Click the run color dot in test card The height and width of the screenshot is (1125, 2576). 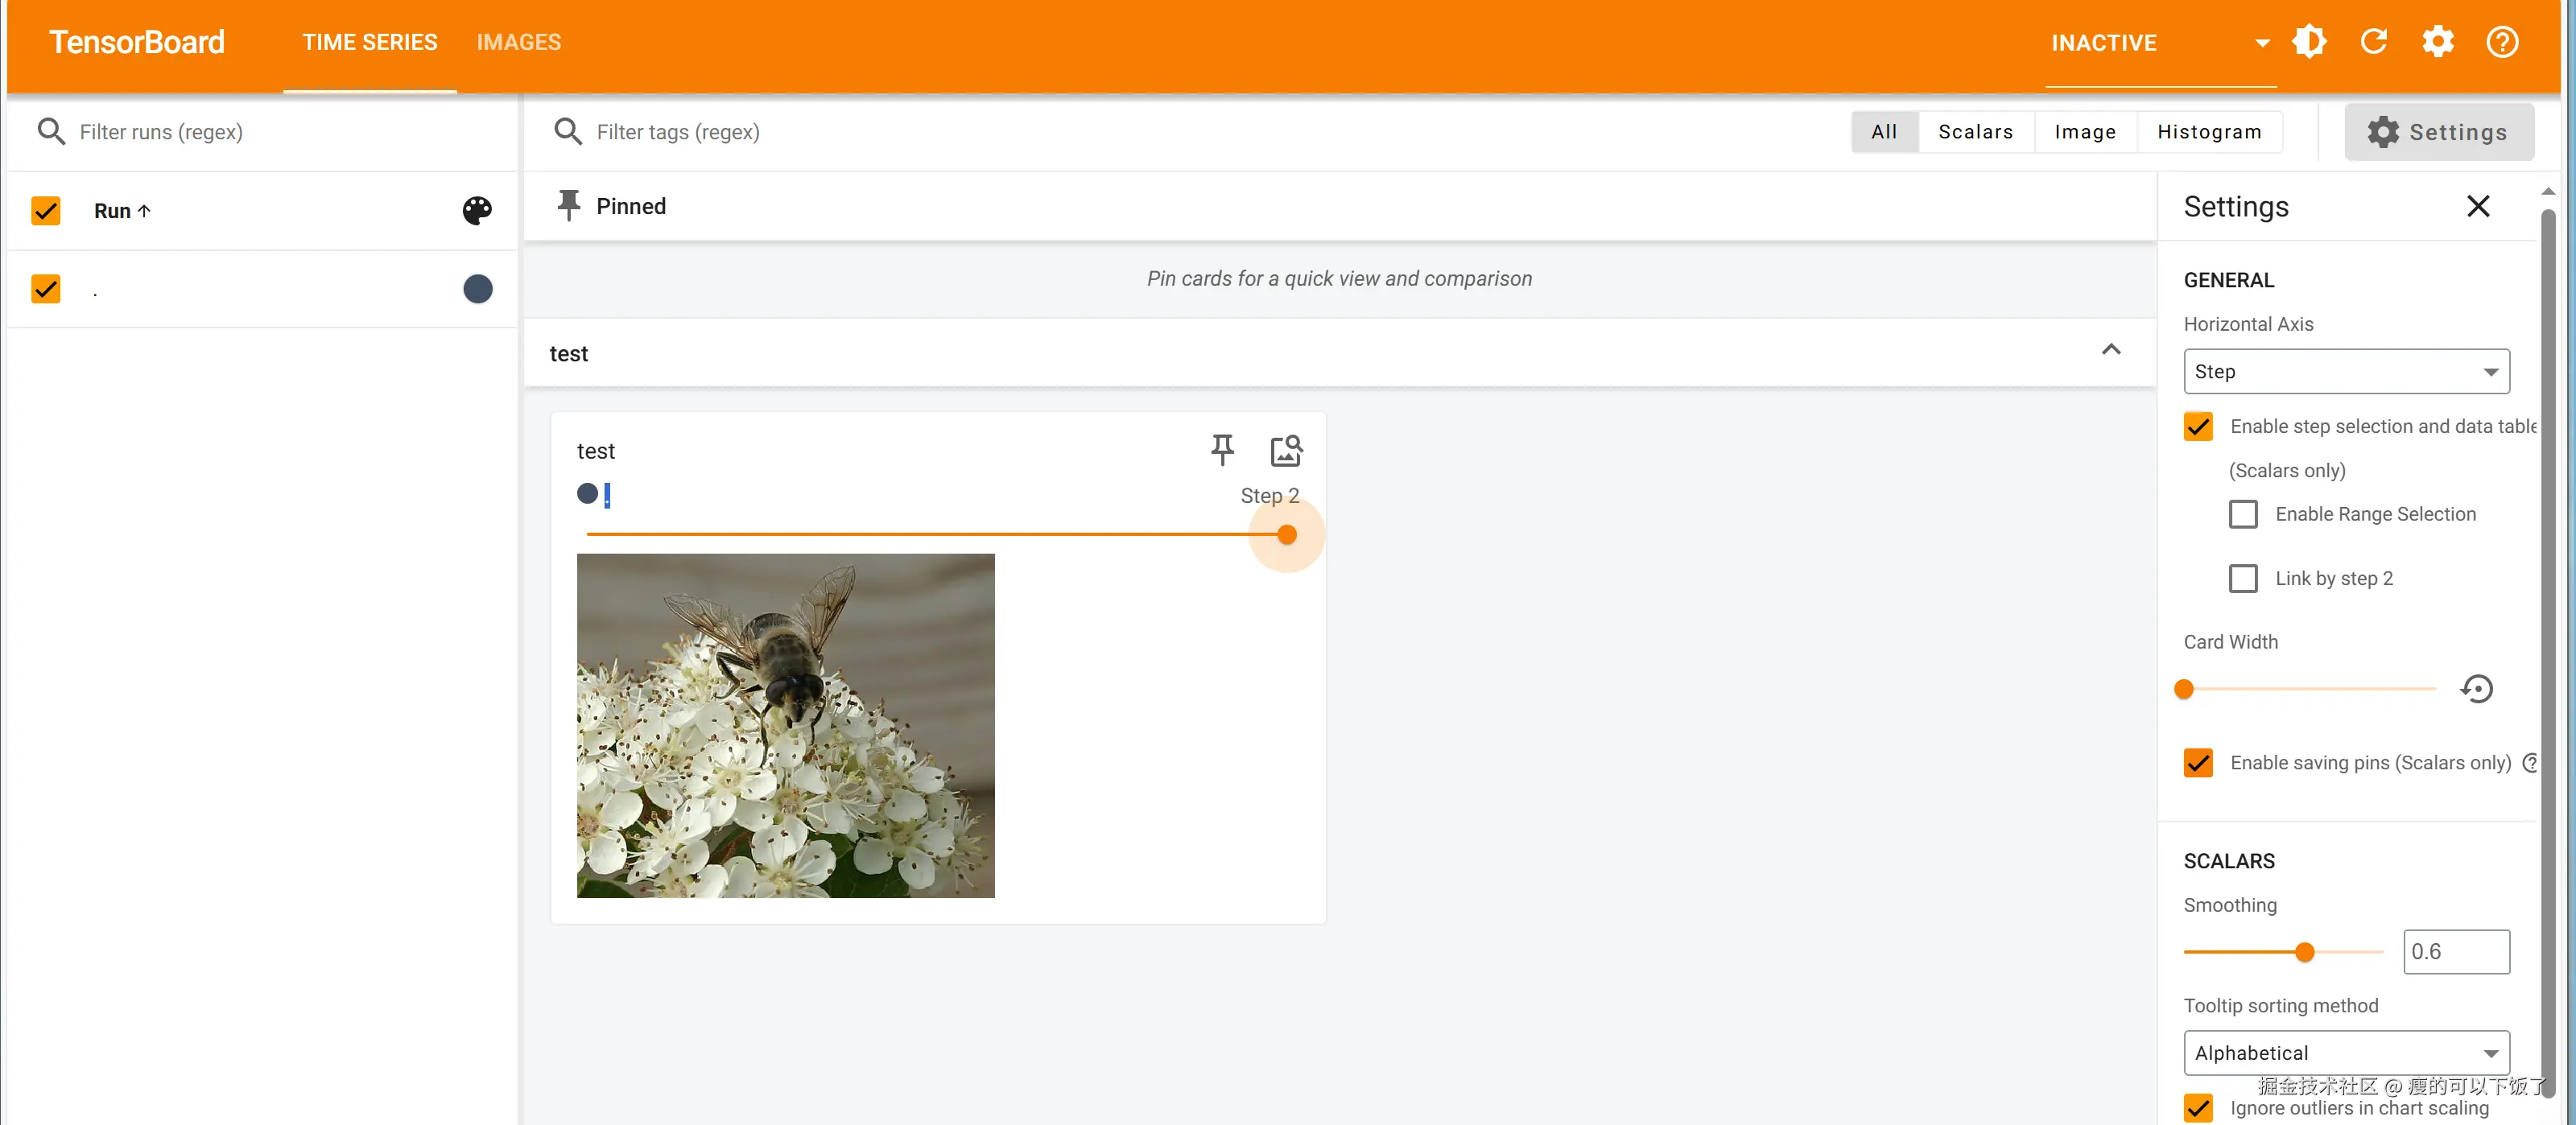[x=587, y=494]
